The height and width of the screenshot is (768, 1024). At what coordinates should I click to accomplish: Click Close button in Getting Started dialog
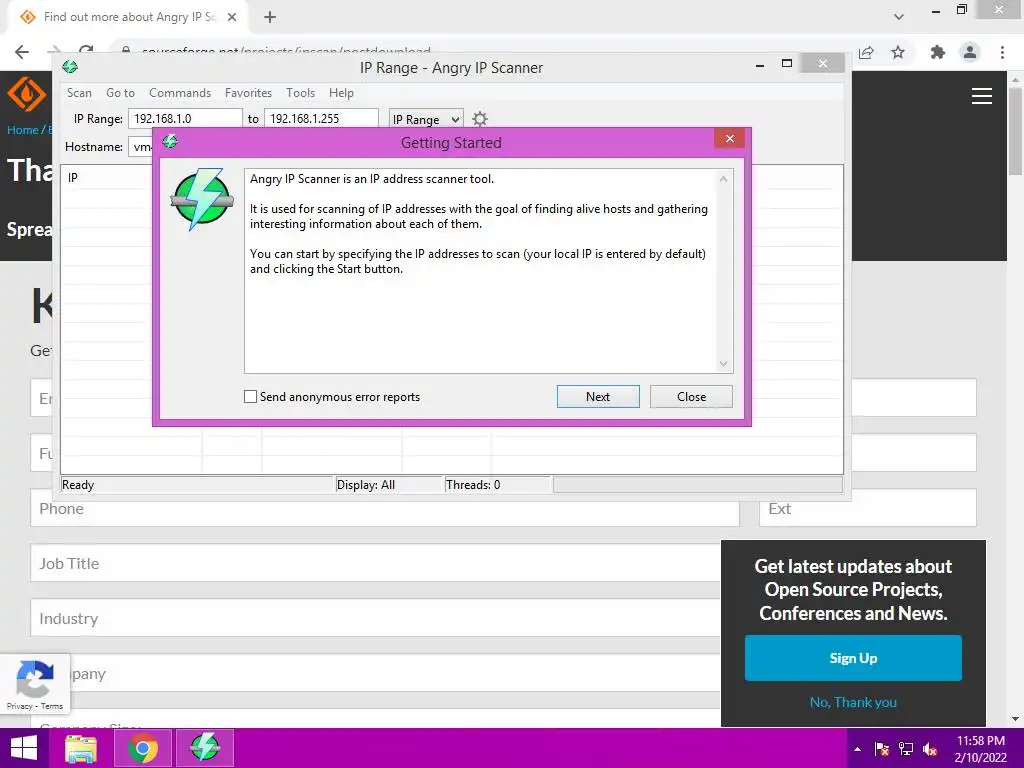point(691,396)
